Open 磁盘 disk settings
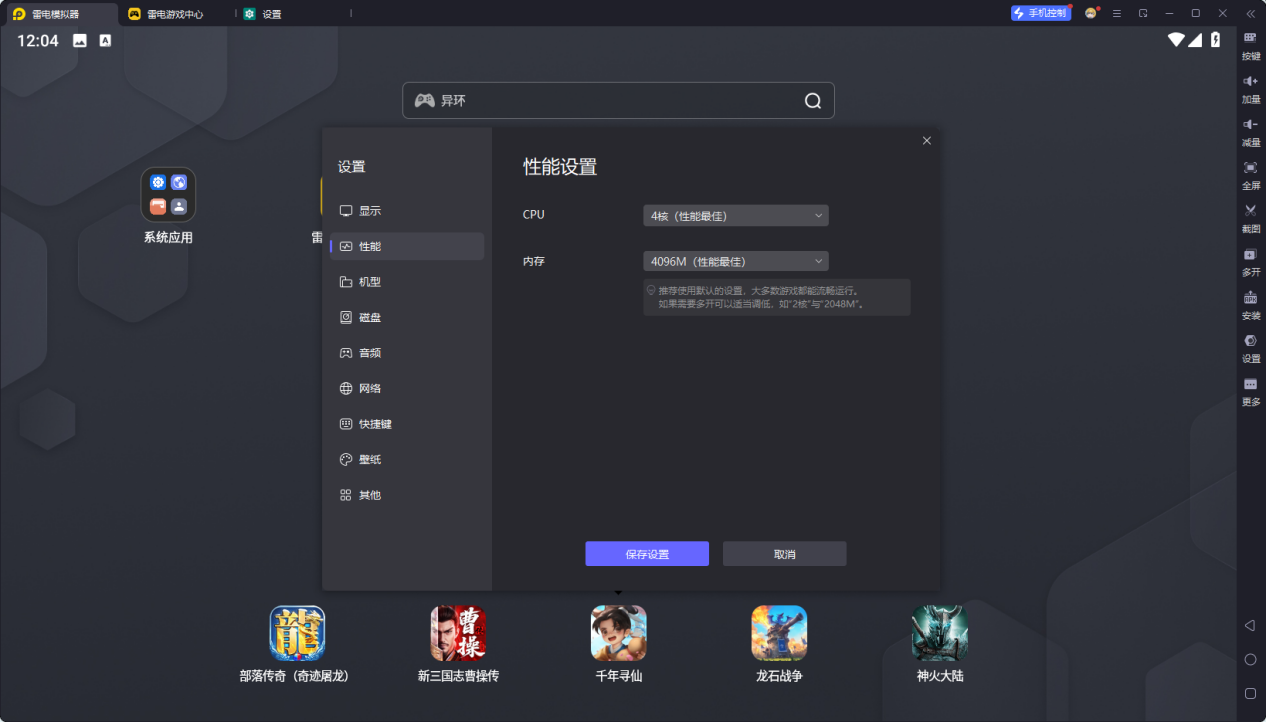The width and height of the screenshot is (1266, 722). pos(407,317)
